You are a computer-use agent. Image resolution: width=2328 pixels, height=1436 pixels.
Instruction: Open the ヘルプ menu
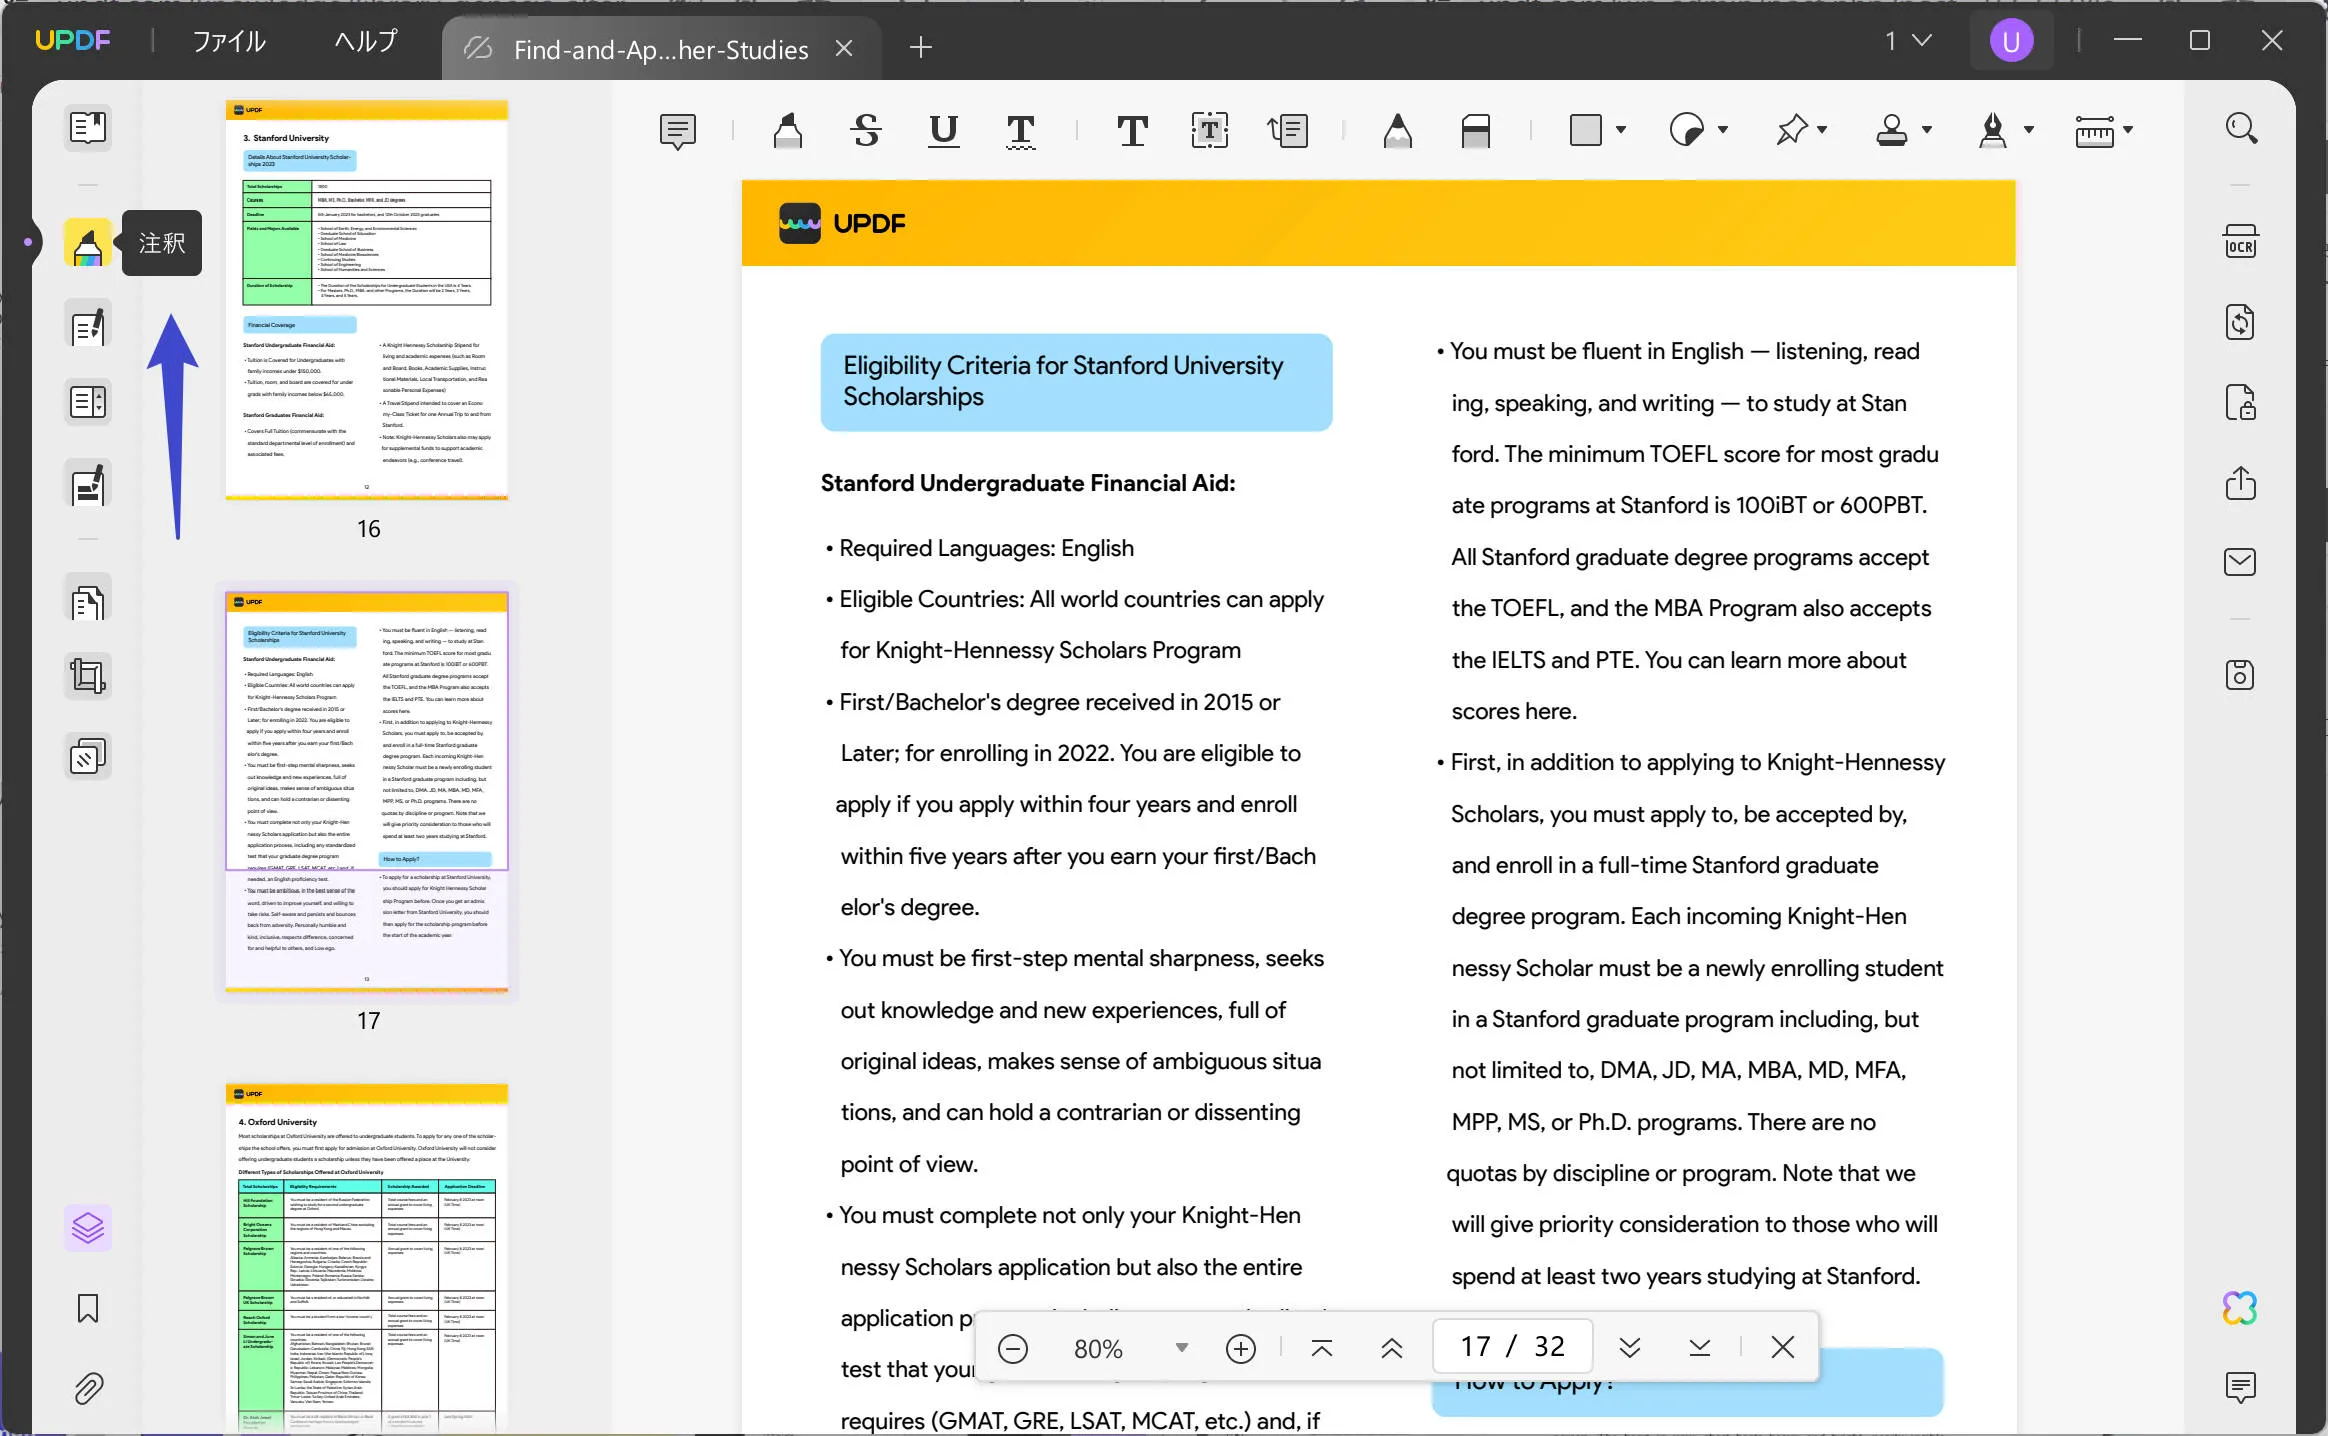point(365,41)
